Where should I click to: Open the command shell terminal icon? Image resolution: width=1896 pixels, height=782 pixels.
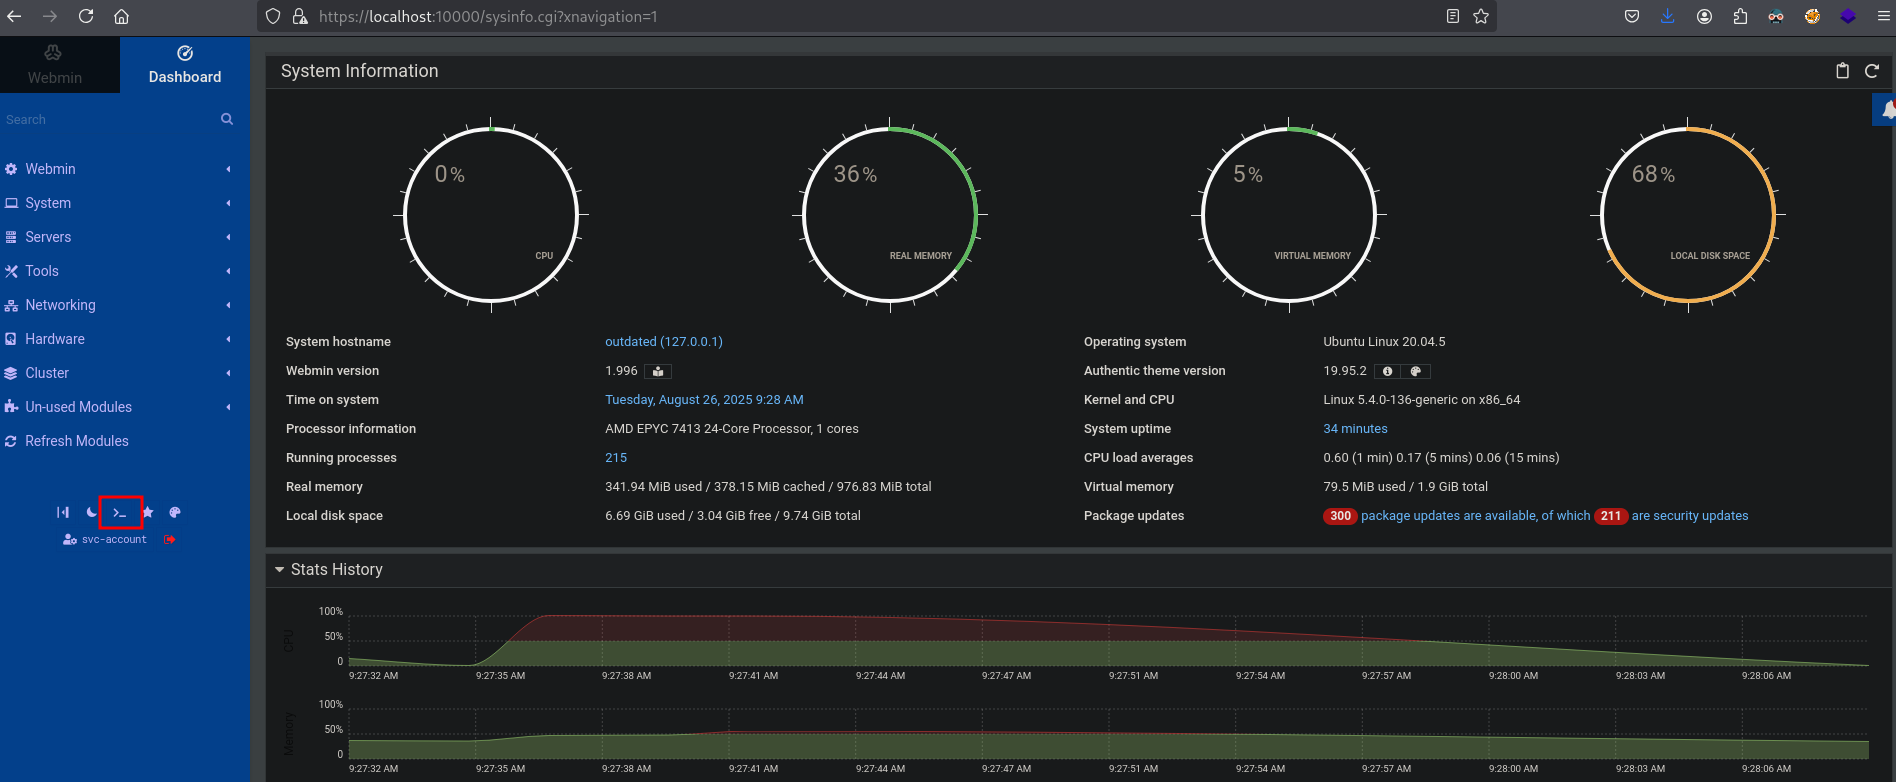tap(120, 513)
